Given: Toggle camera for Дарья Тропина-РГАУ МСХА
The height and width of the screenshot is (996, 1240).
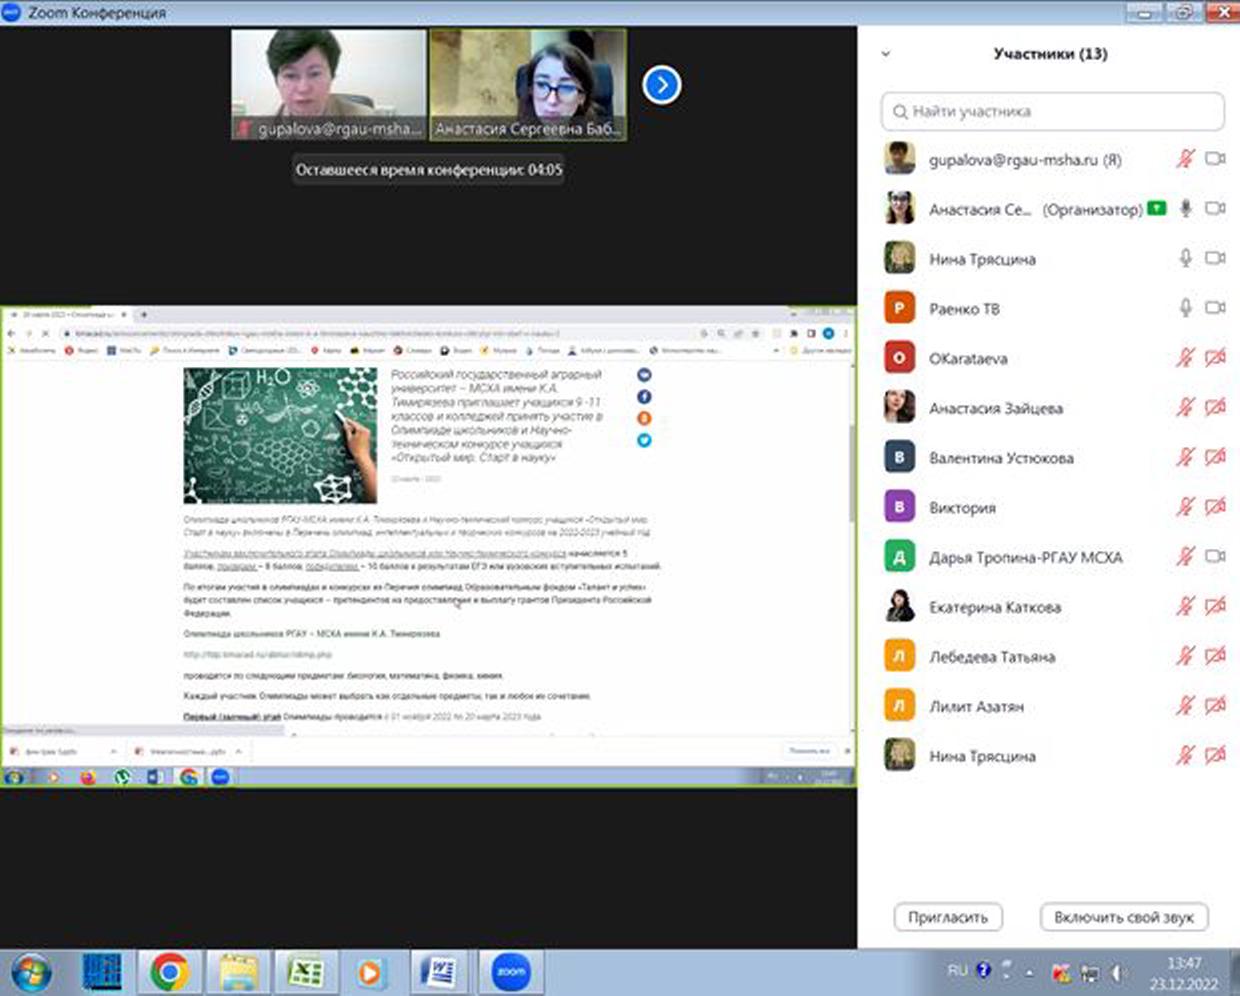Looking at the screenshot, I should point(1215,557).
